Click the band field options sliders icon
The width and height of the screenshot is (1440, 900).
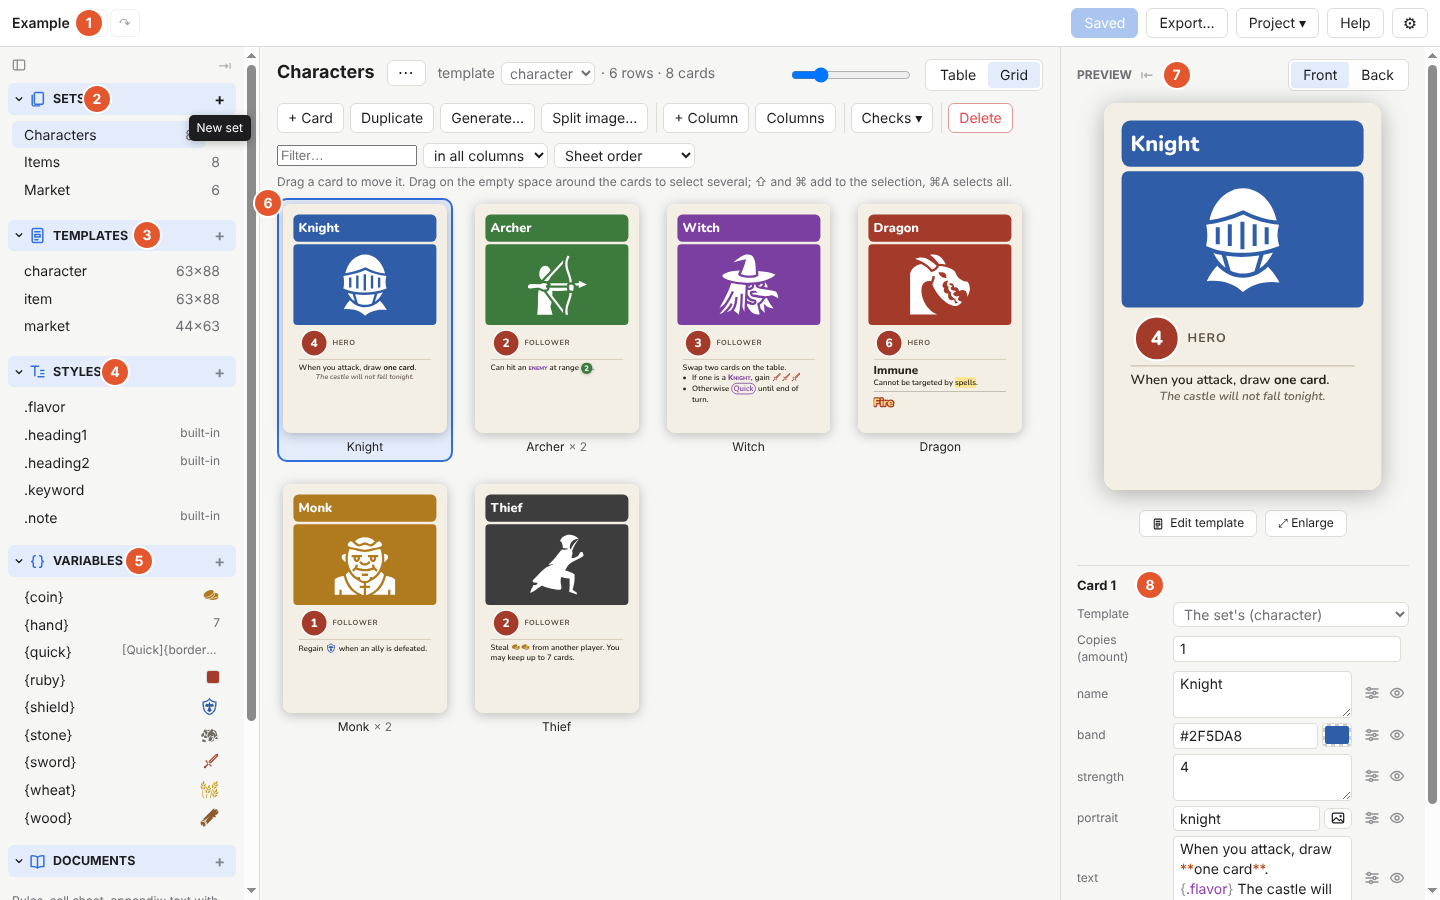click(1372, 735)
